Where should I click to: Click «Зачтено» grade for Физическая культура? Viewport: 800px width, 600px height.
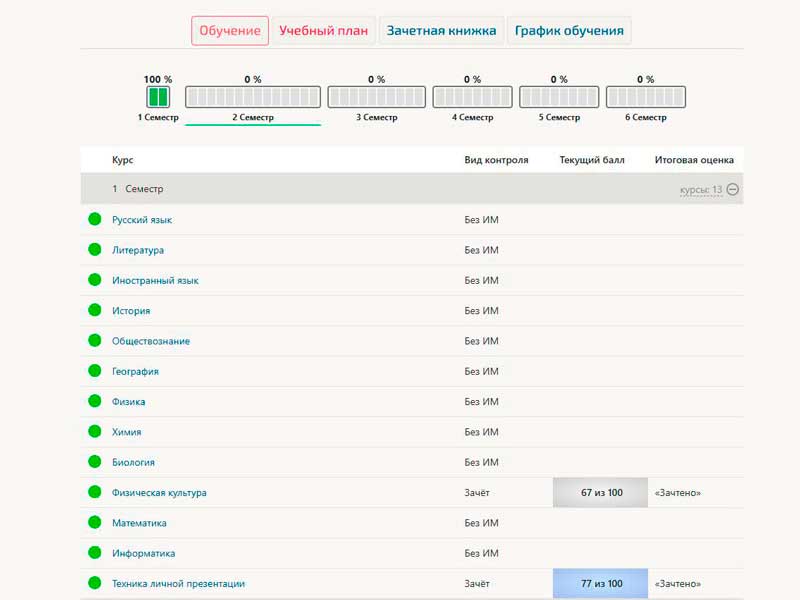click(x=678, y=493)
